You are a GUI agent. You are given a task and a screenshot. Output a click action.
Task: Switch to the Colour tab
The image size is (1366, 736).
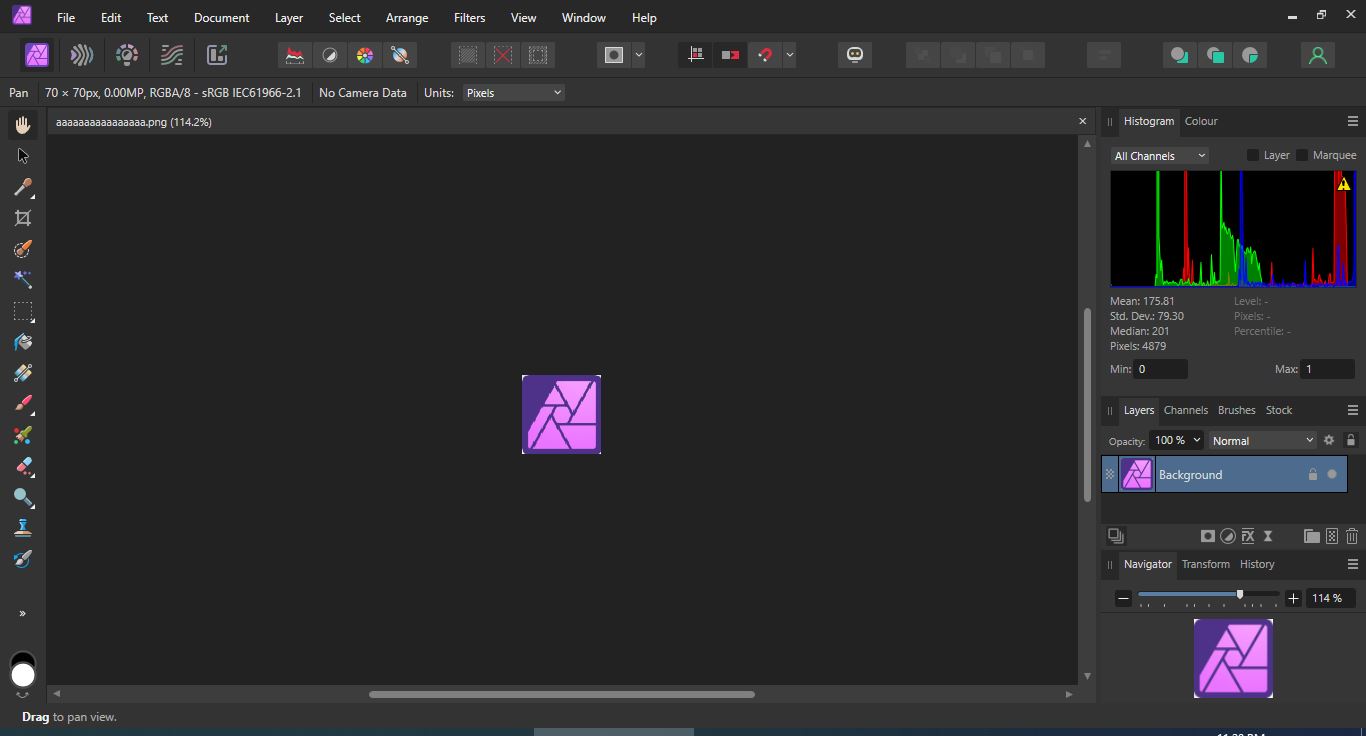pyautogui.click(x=1201, y=121)
